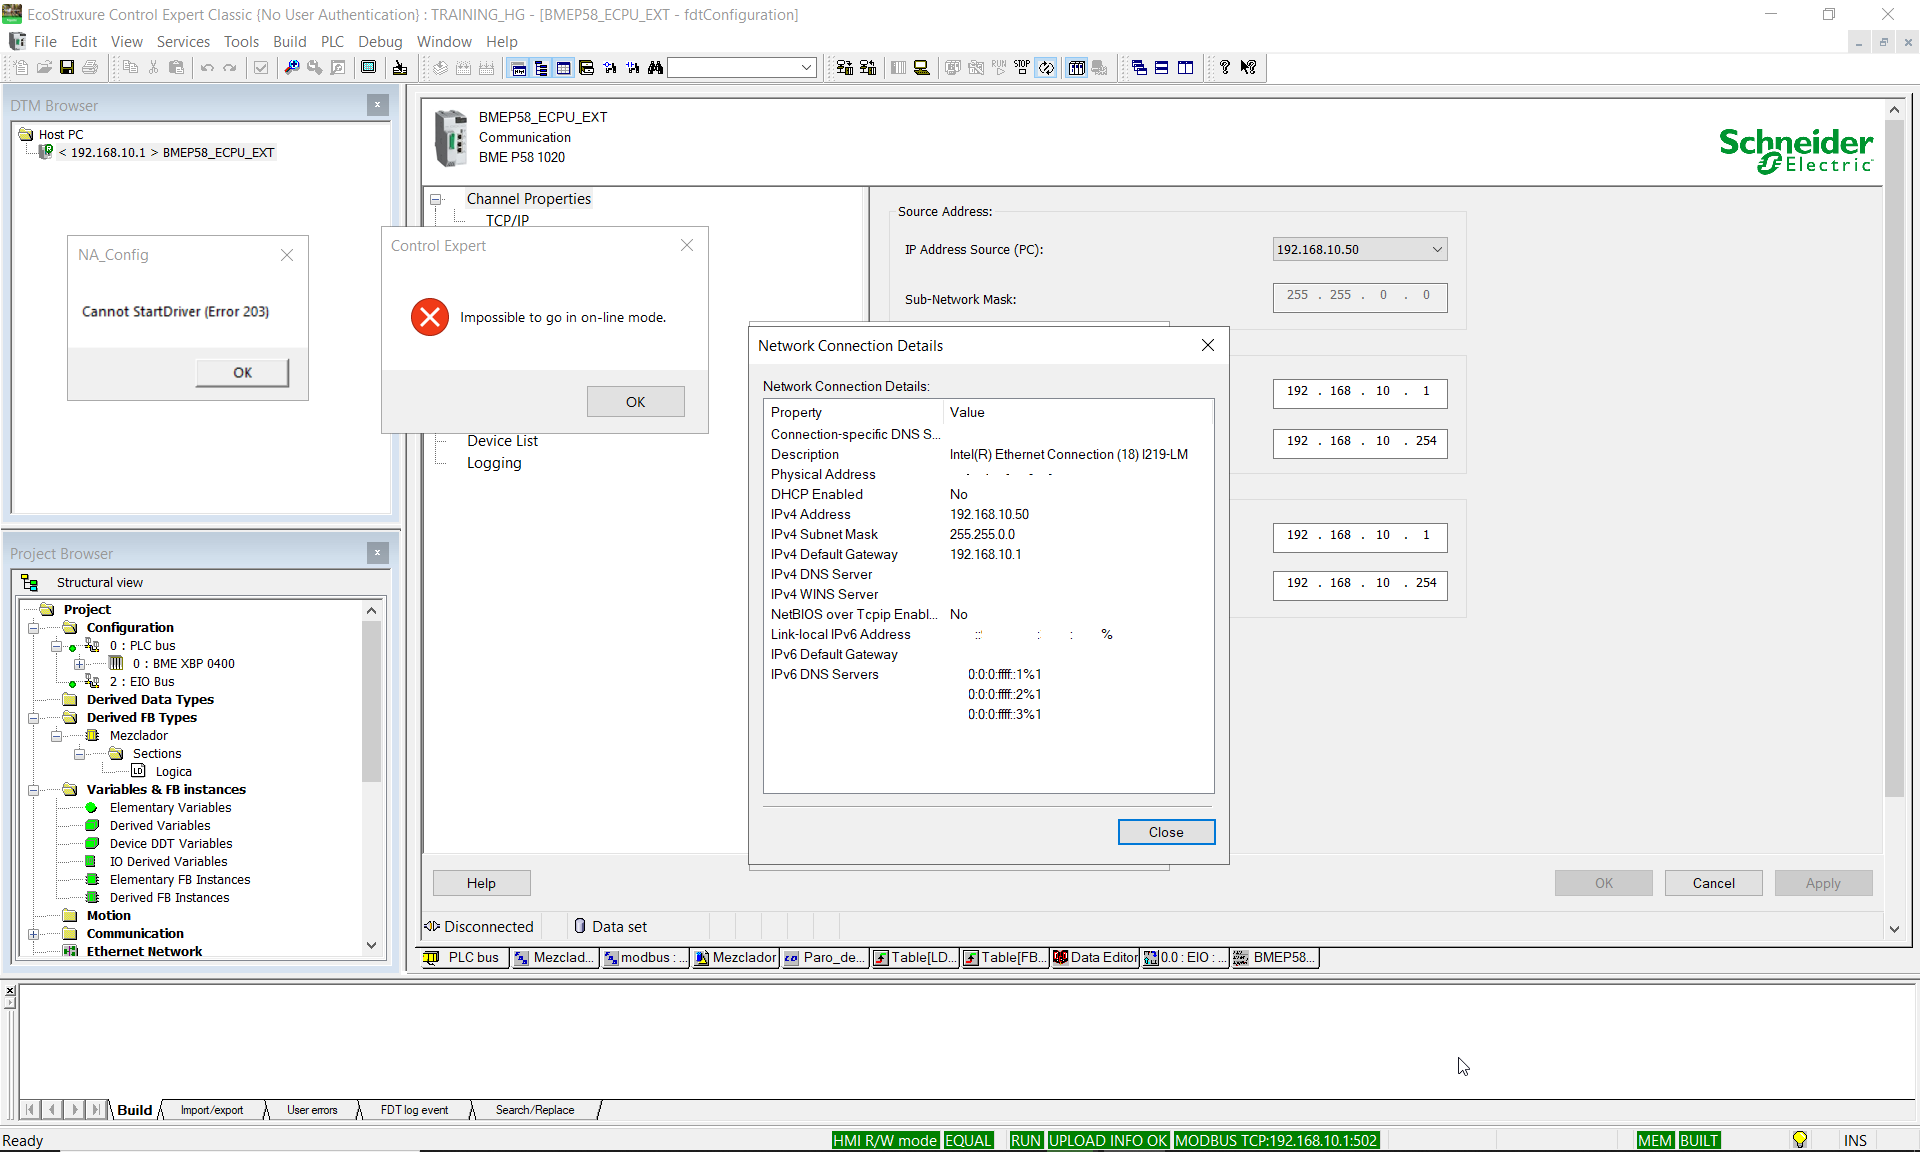The image size is (1920, 1152).
Task: Click the Cancel button in fdtConfiguration
Action: [1713, 883]
